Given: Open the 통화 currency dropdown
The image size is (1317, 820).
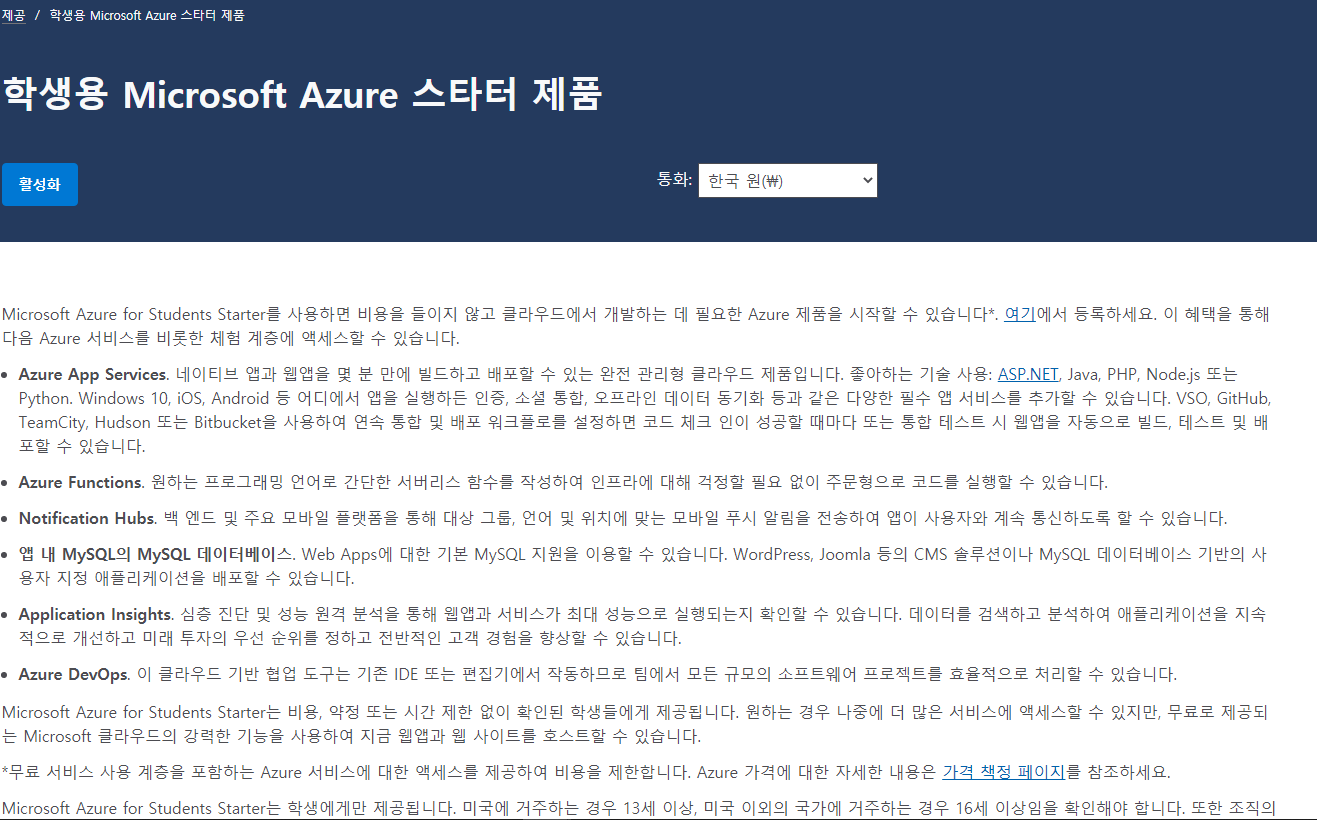Looking at the screenshot, I should [x=788, y=181].
